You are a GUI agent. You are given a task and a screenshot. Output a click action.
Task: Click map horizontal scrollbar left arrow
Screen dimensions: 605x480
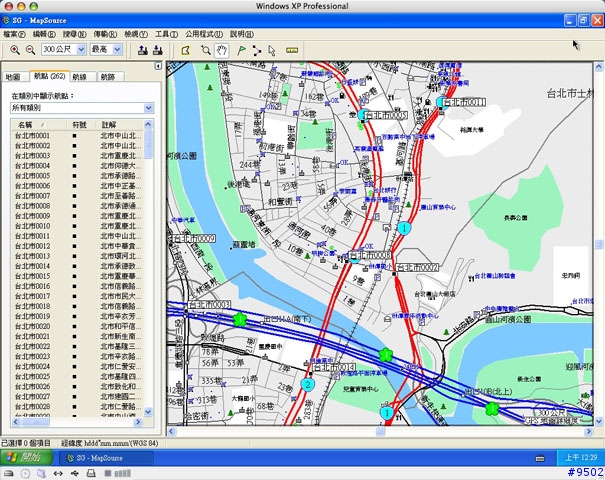coord(172,431)
